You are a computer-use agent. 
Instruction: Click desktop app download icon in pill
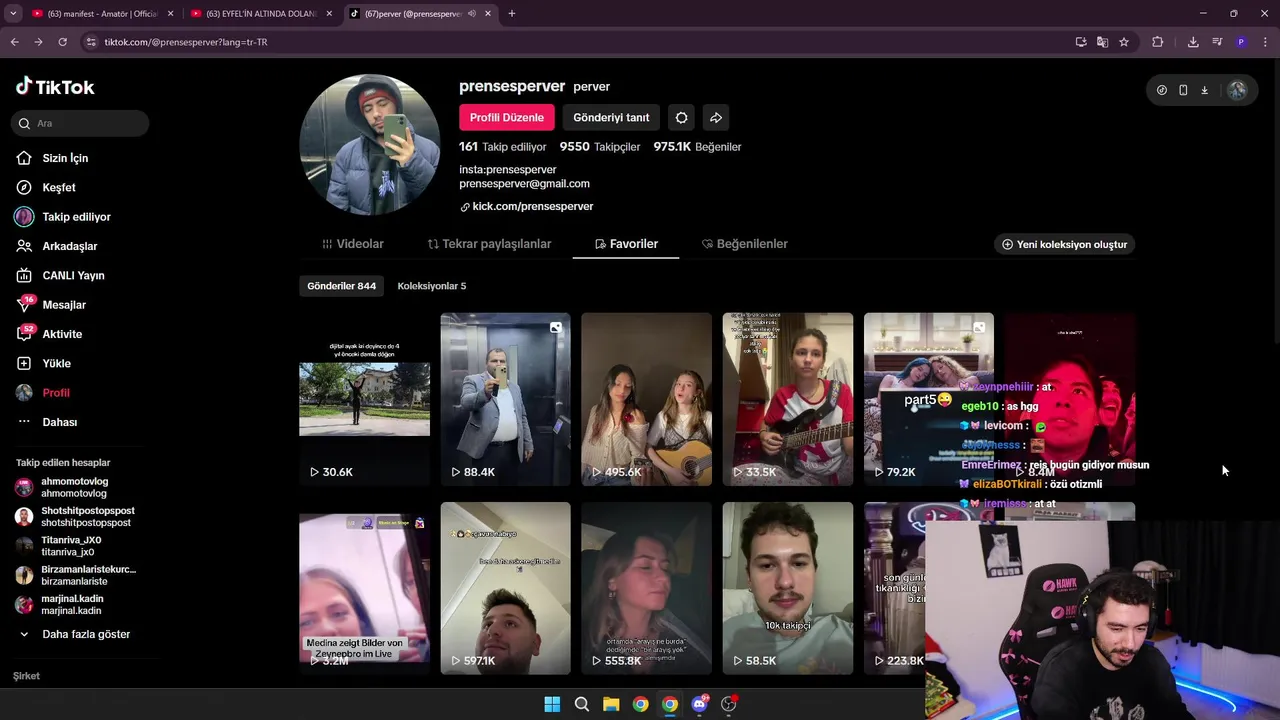click(x=1204, y=90)
